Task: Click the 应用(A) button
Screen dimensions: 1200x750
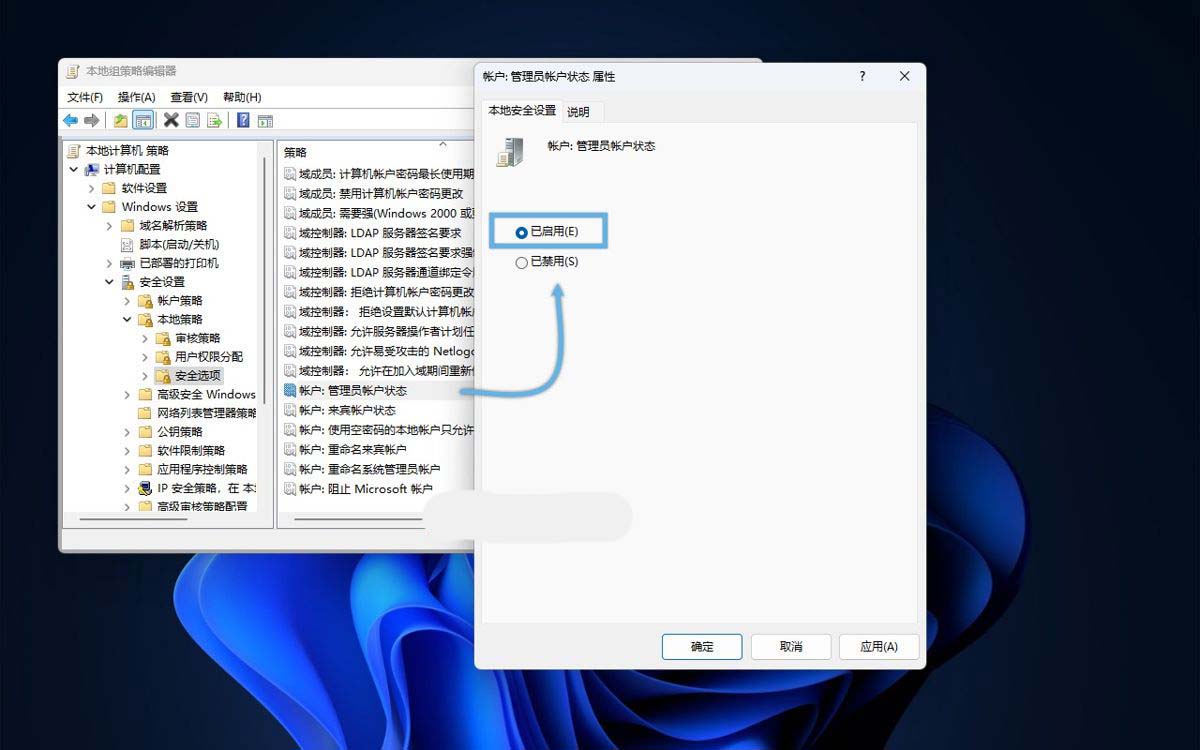Action: tap(879, 646)
